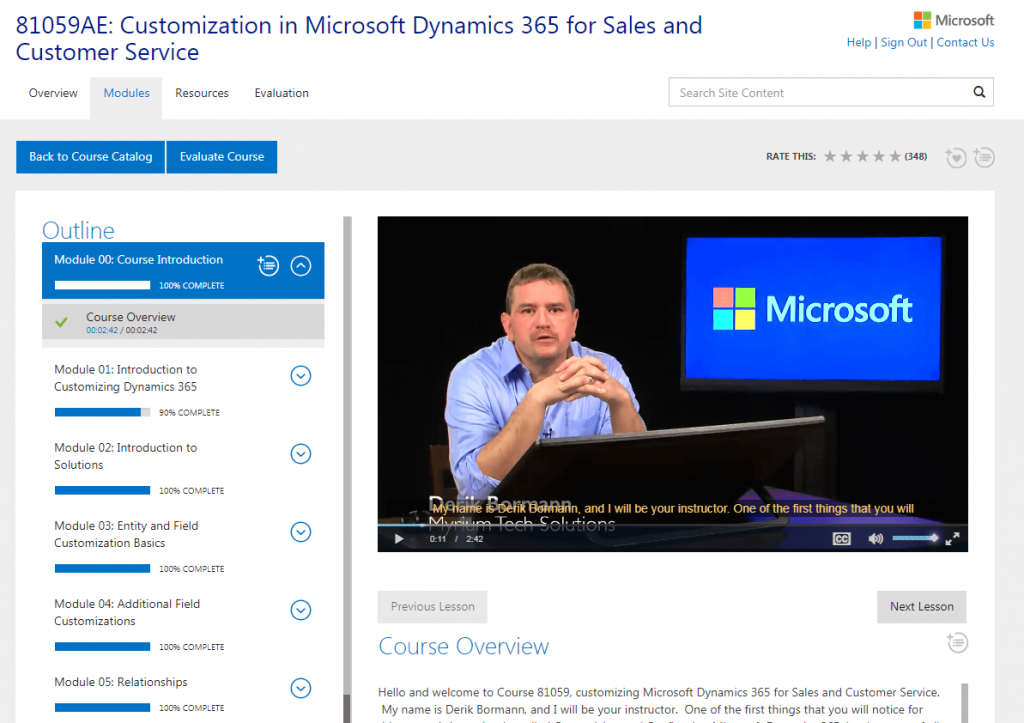Rate course three stars

[x=862, y=156]
